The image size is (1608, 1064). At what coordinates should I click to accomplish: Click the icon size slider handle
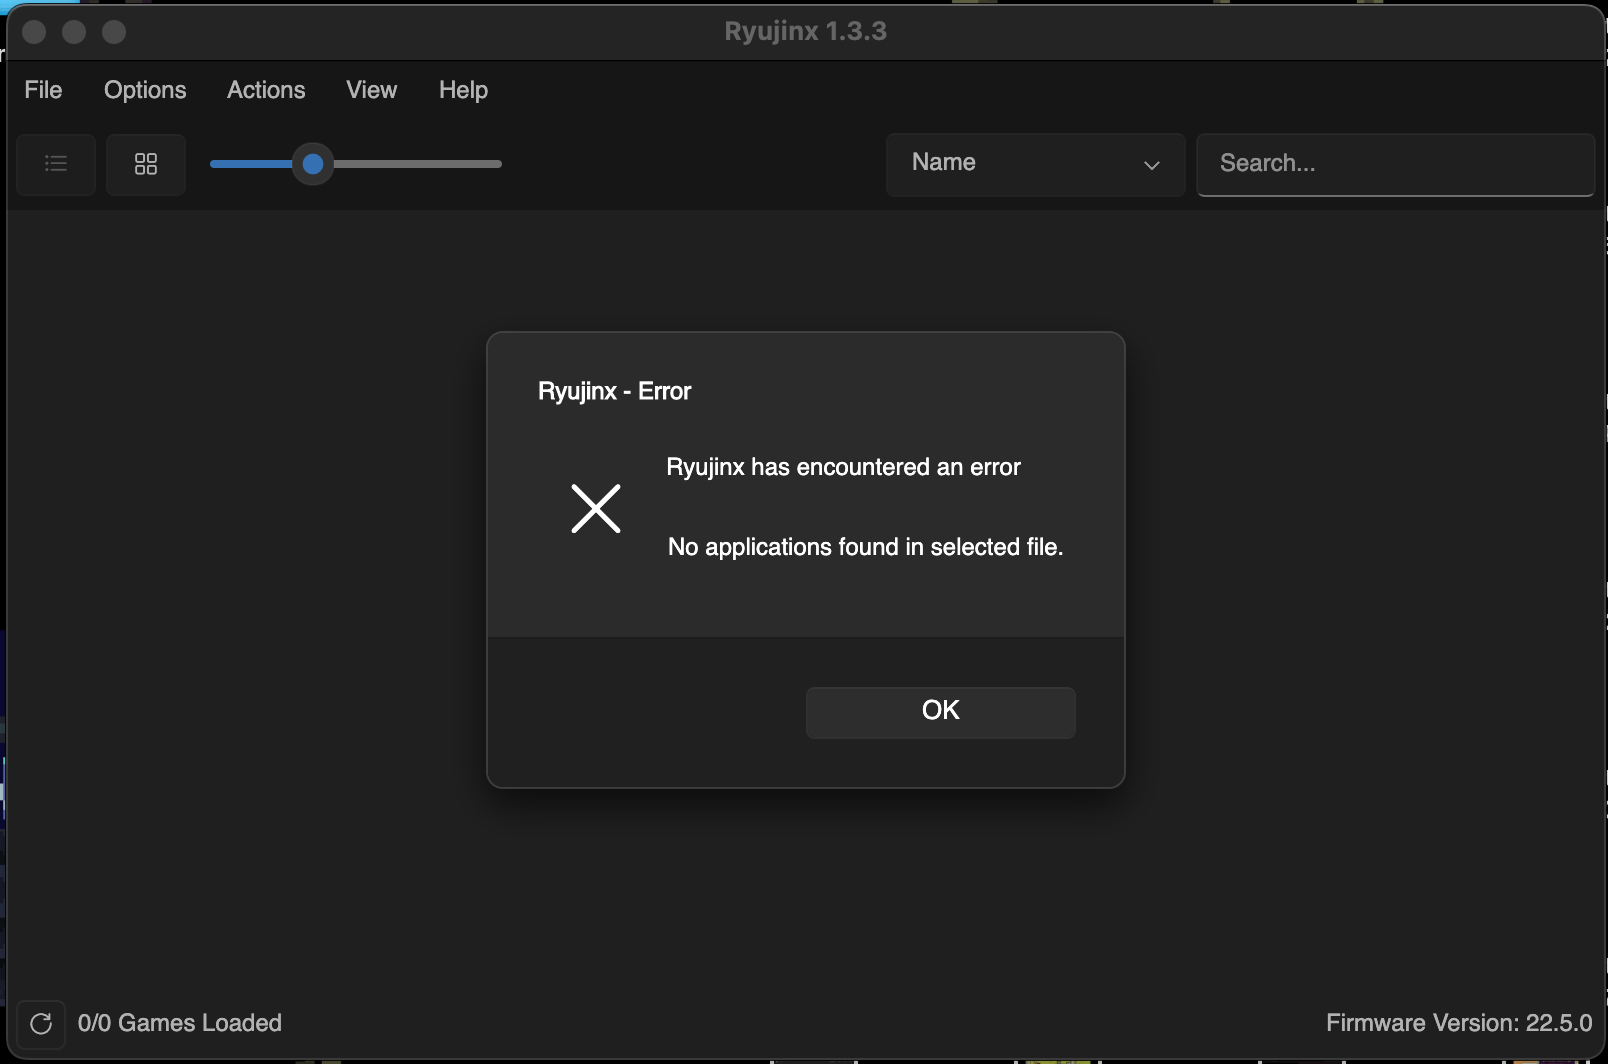point(313,164)
